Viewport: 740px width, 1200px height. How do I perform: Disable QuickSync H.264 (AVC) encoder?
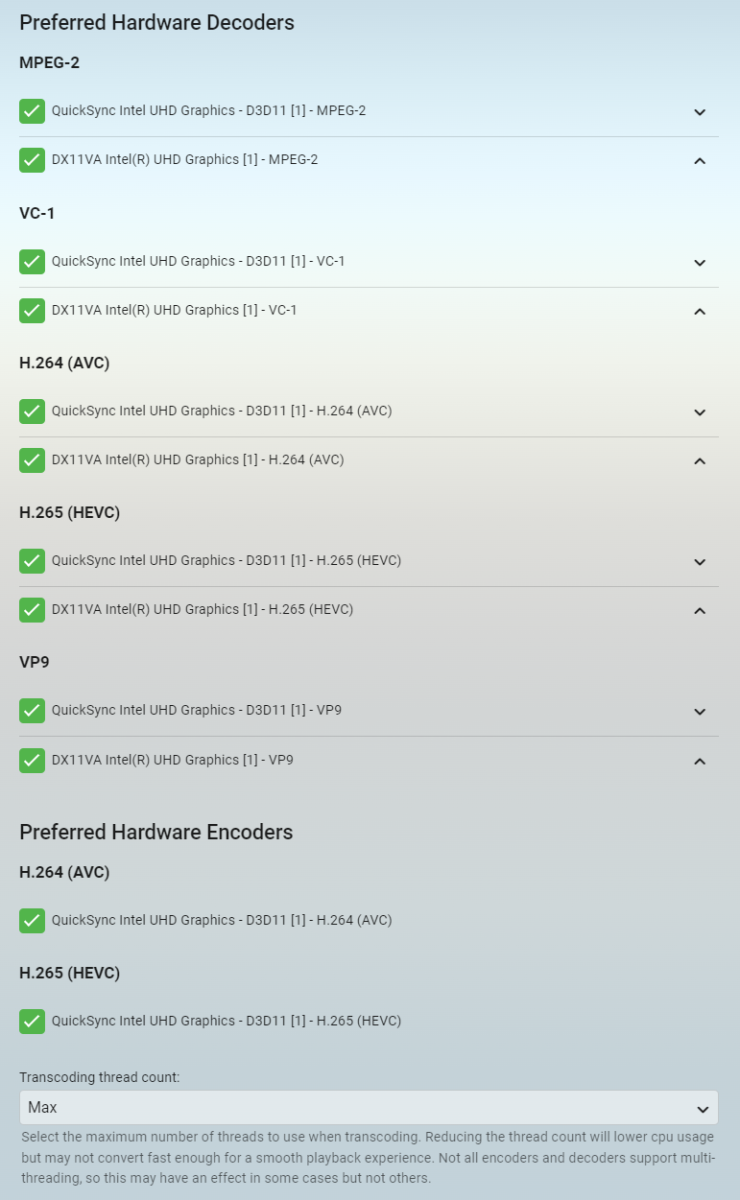[x=32, y=921]
